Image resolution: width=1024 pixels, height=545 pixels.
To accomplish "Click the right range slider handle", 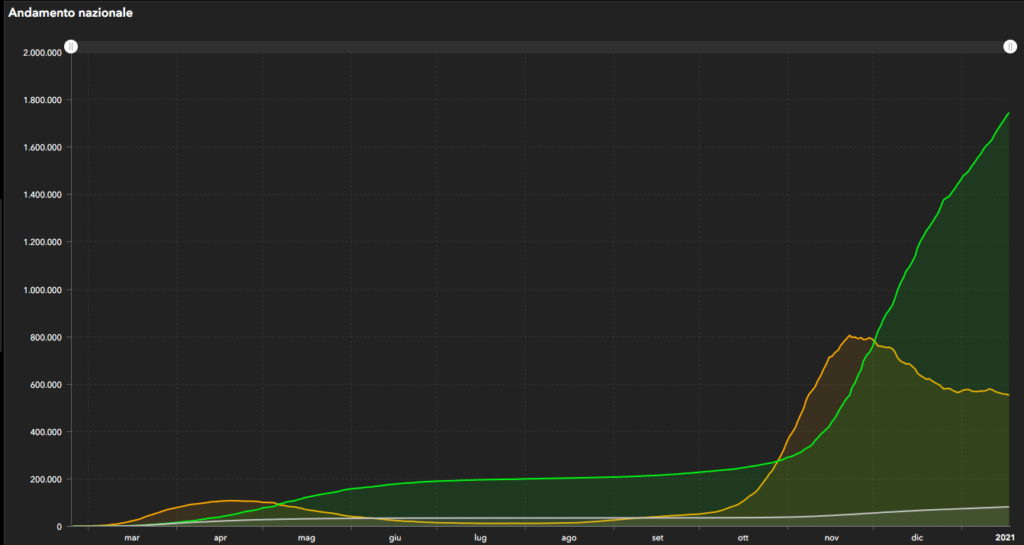I will (x=1010, y=47).
